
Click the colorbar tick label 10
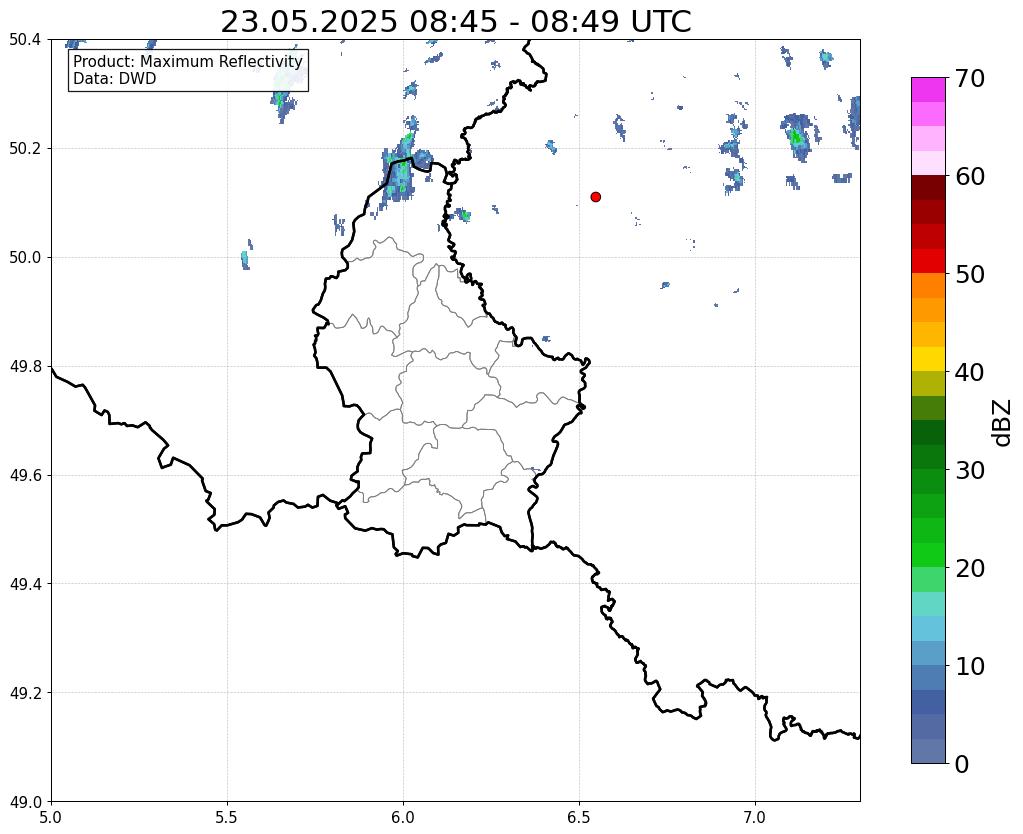point(970,666)
